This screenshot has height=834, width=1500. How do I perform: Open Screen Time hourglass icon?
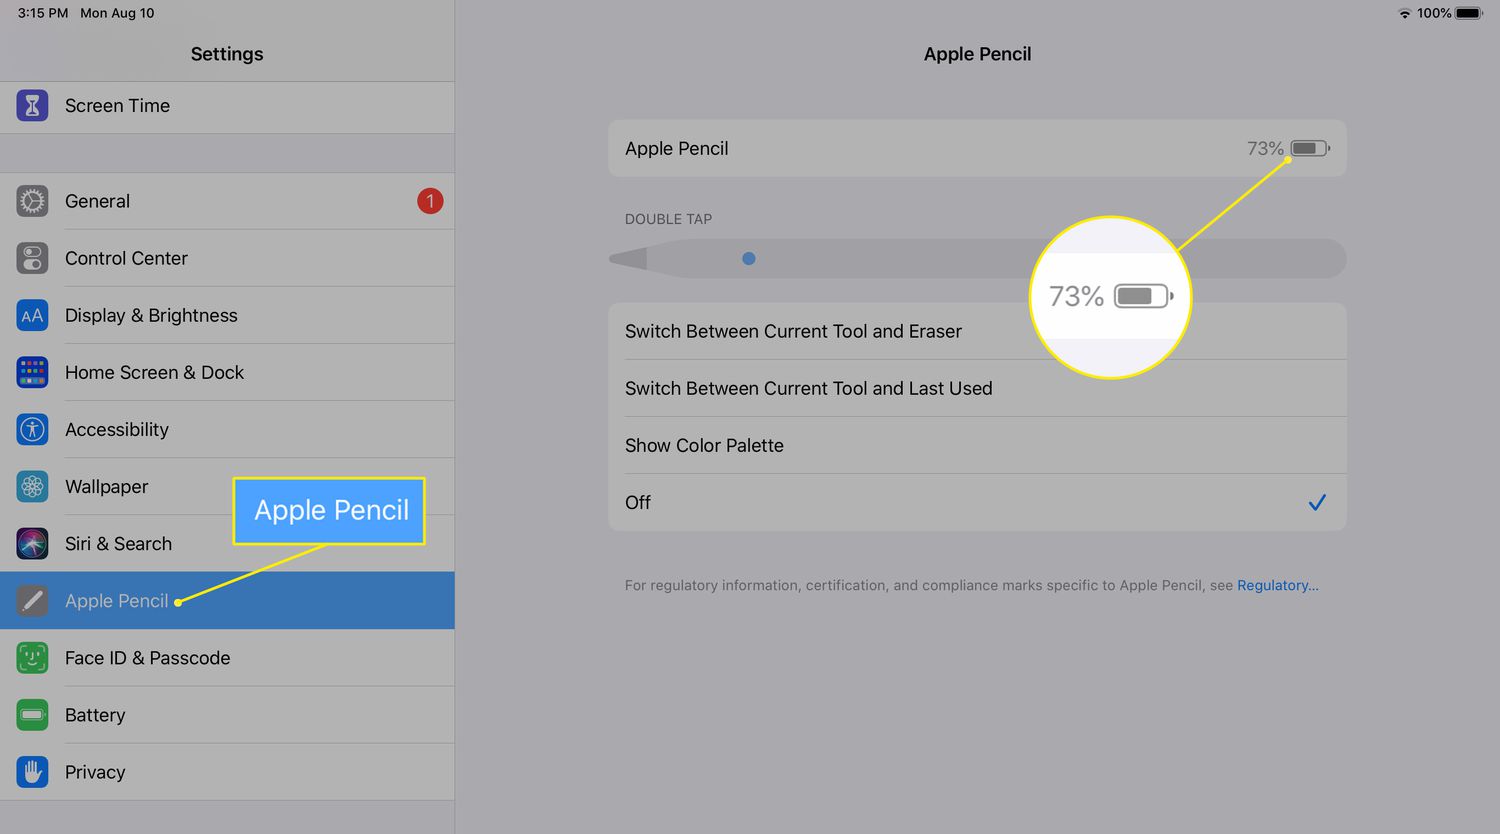click(32, 105)
